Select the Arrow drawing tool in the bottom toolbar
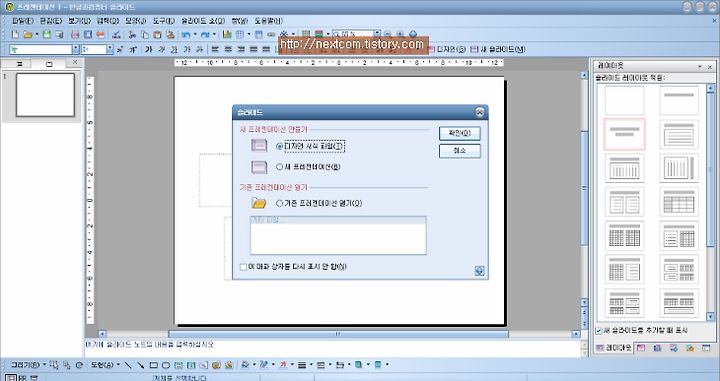 [x=141, y=365]
